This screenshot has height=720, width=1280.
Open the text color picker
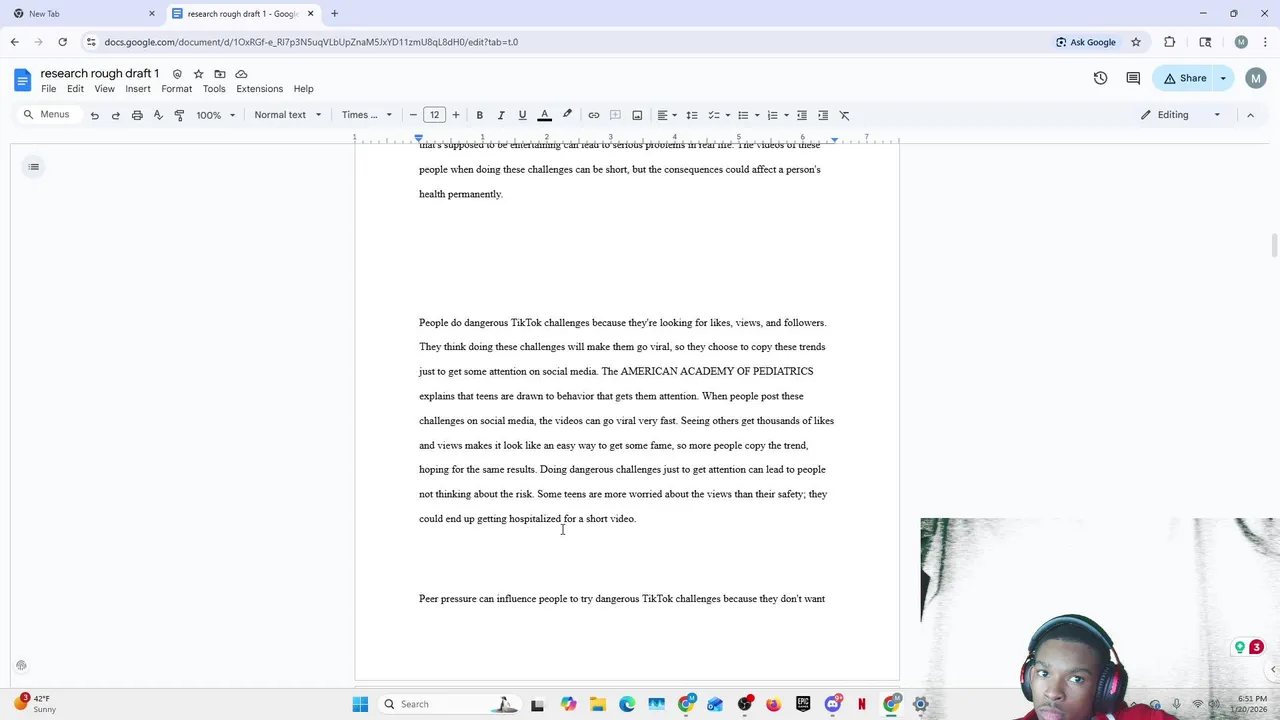pos(545,115)
